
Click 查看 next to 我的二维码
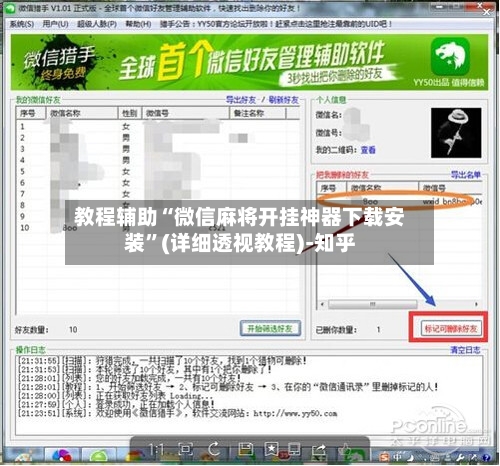368,150
